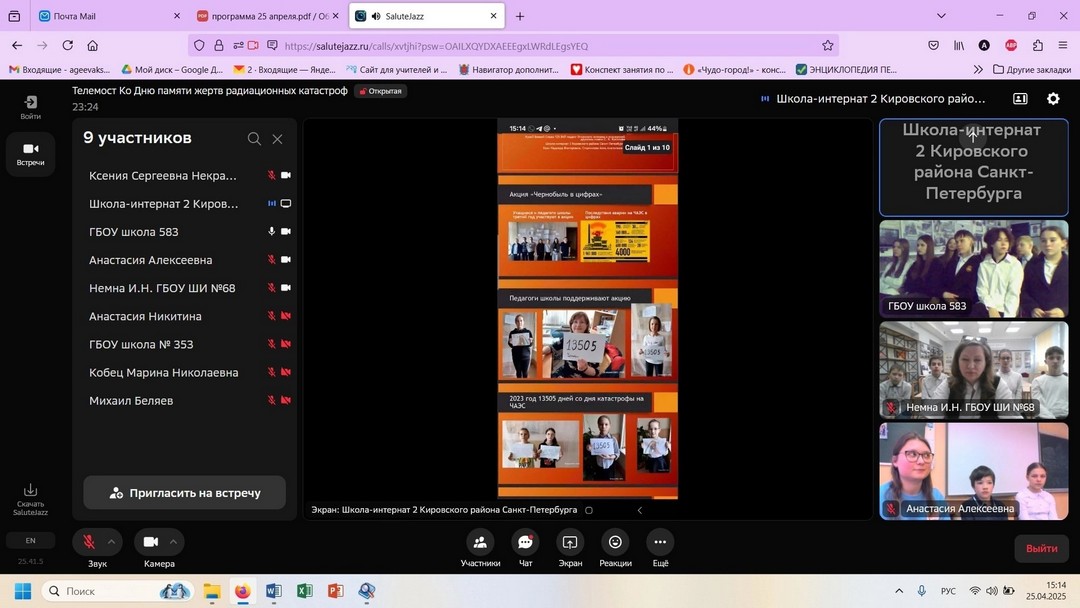Select participant Анастасия Никитина

pyautogui.click(x=187, y=316)
